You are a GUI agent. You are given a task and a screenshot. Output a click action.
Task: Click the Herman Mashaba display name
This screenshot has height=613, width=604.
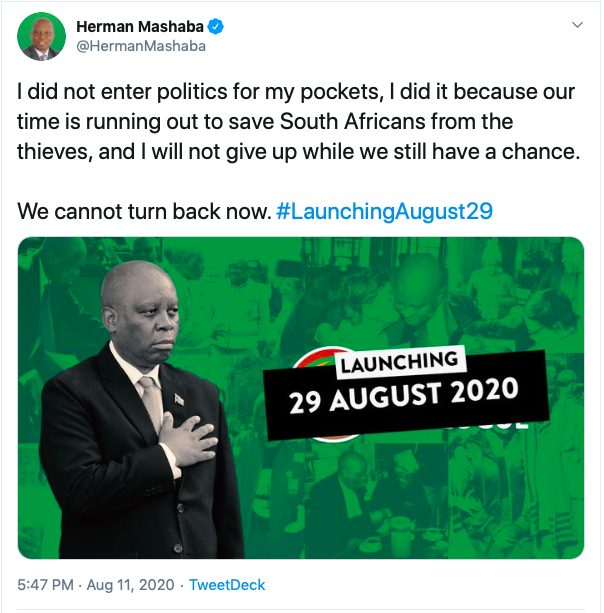140,27
